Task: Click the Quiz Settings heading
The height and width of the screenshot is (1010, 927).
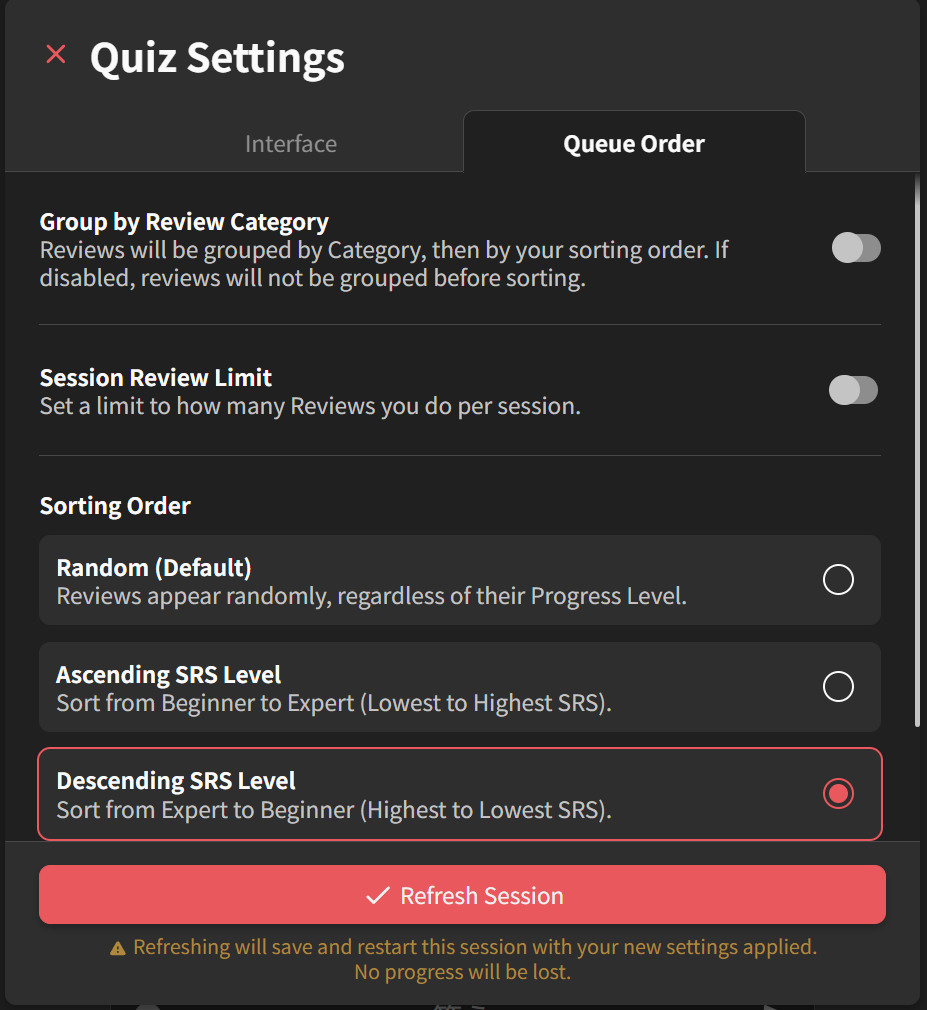Action: [217, 57]
